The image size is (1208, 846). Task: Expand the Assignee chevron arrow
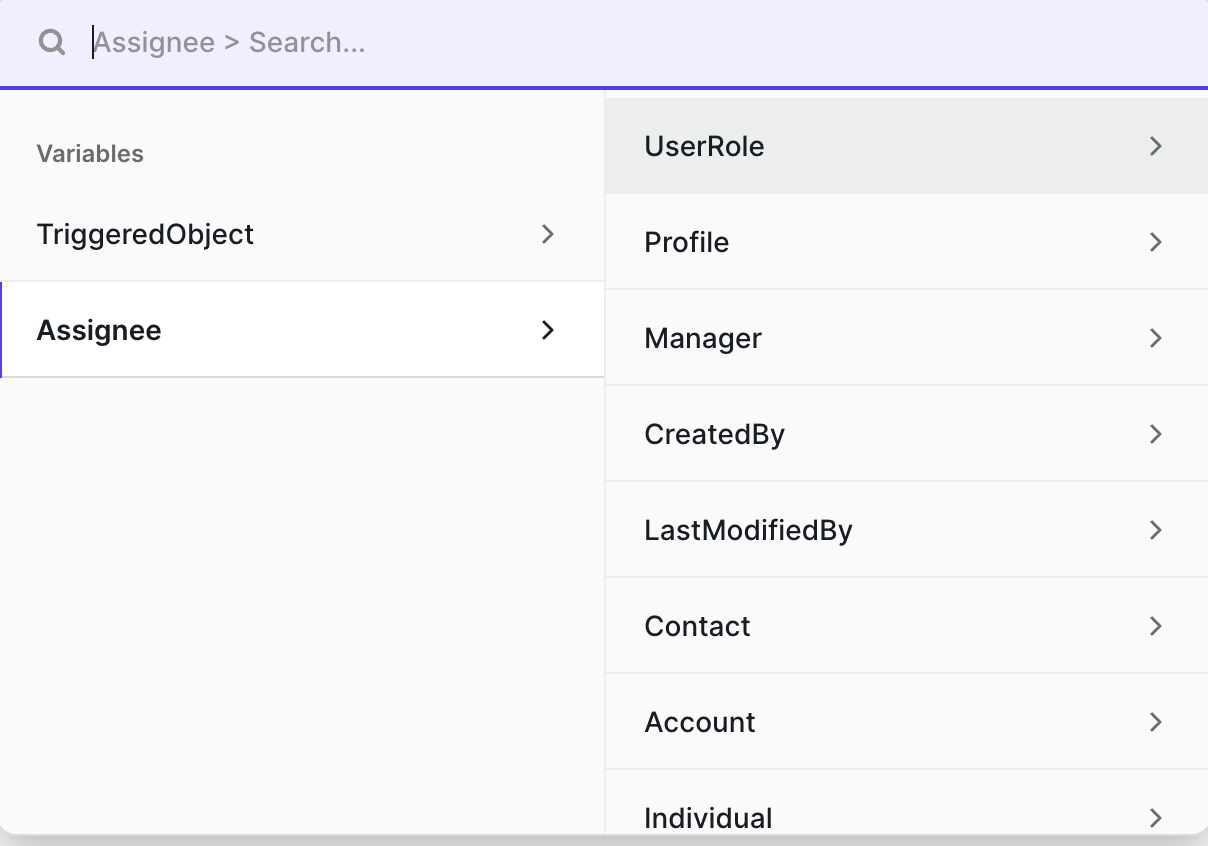547,330
